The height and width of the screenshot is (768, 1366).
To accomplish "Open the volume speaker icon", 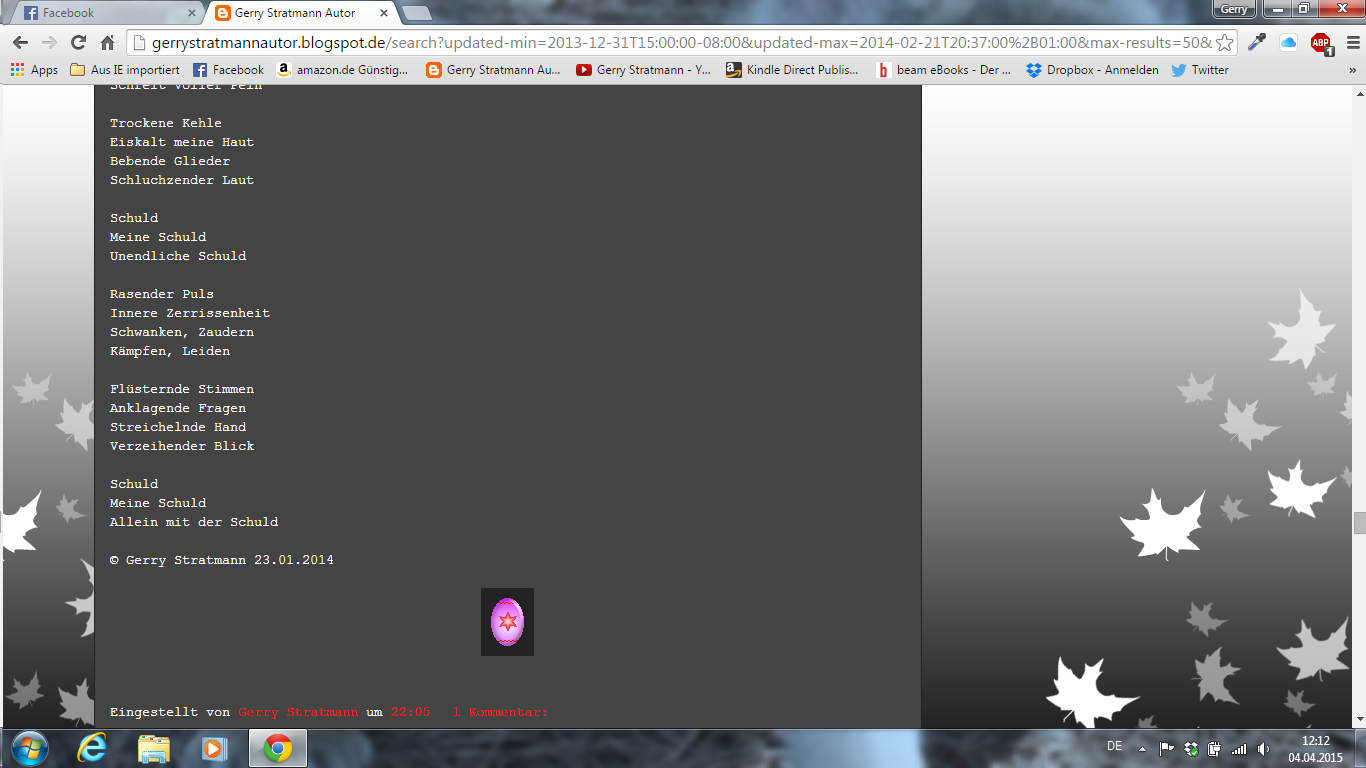I will pyautogui.click(x=1264, y=748).
